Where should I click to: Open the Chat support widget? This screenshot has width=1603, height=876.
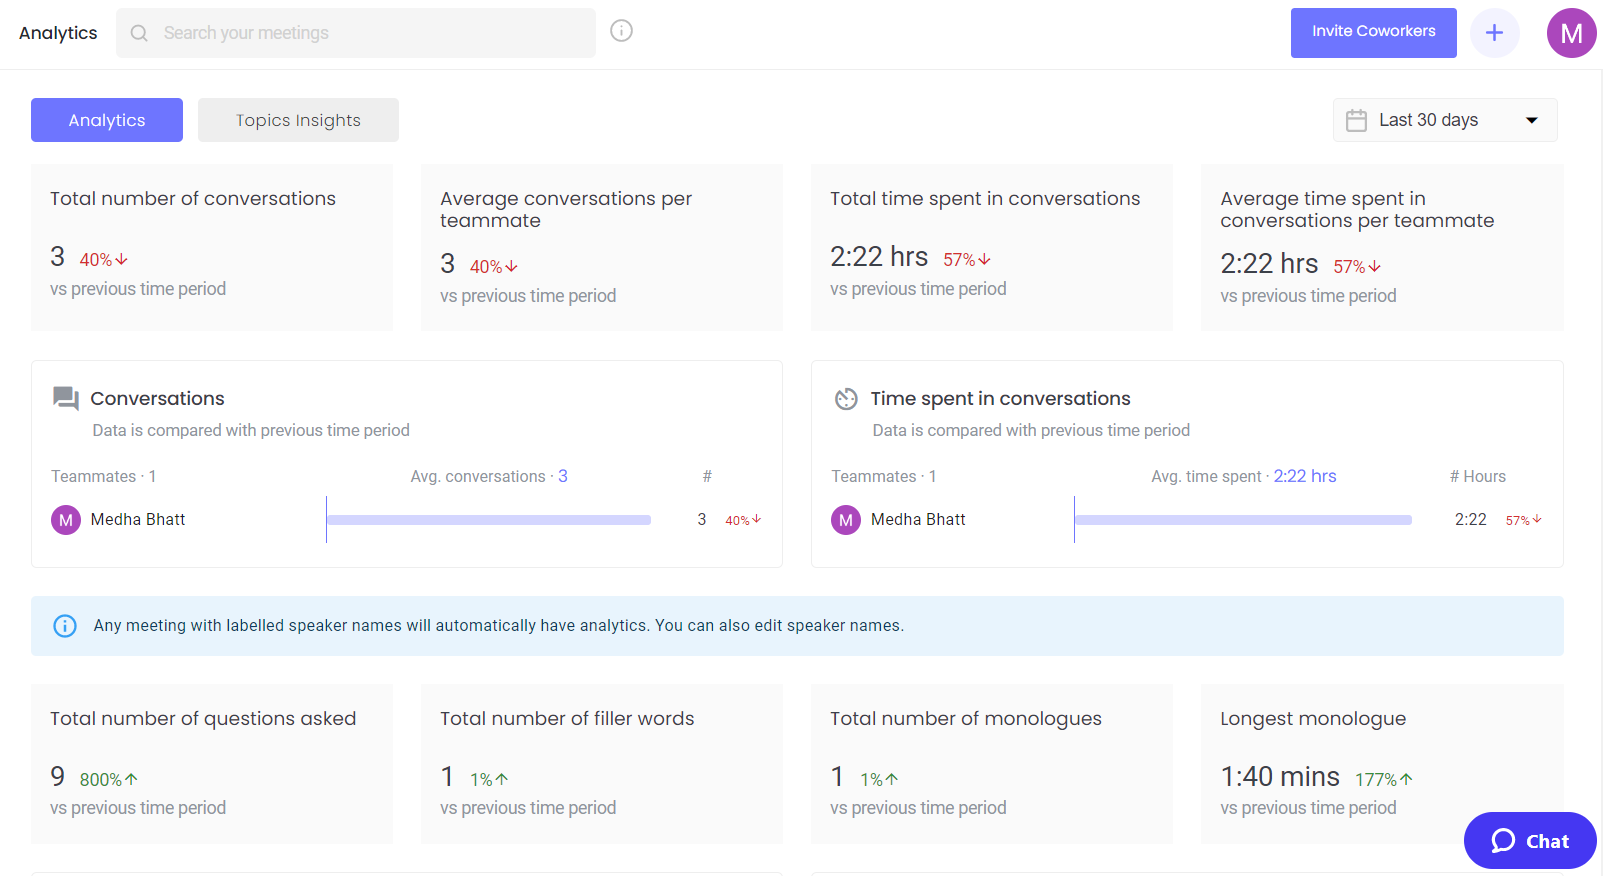(1530, 841)
